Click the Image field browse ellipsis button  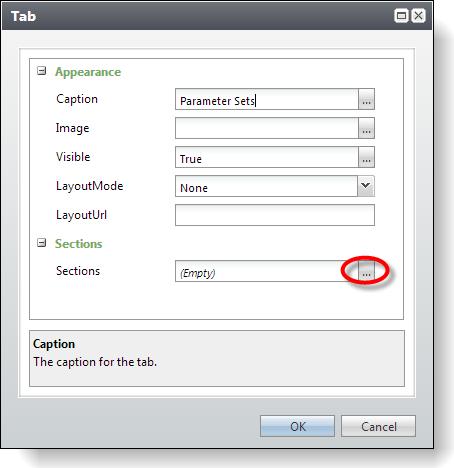point(366,128)
